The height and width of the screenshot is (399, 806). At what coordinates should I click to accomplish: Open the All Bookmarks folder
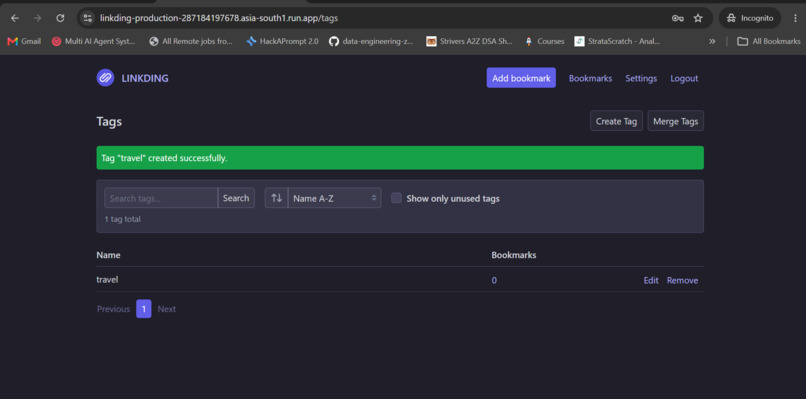[768, 41]
